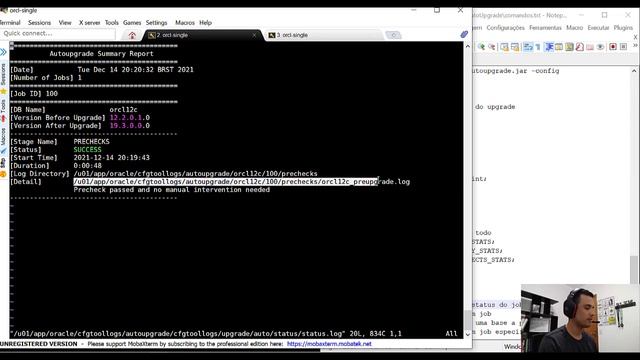Viewport: 640px width, 360px height.
Task: Toggle Word Wrap in Notepad++ toolbar
Action: tap(528, 47)
